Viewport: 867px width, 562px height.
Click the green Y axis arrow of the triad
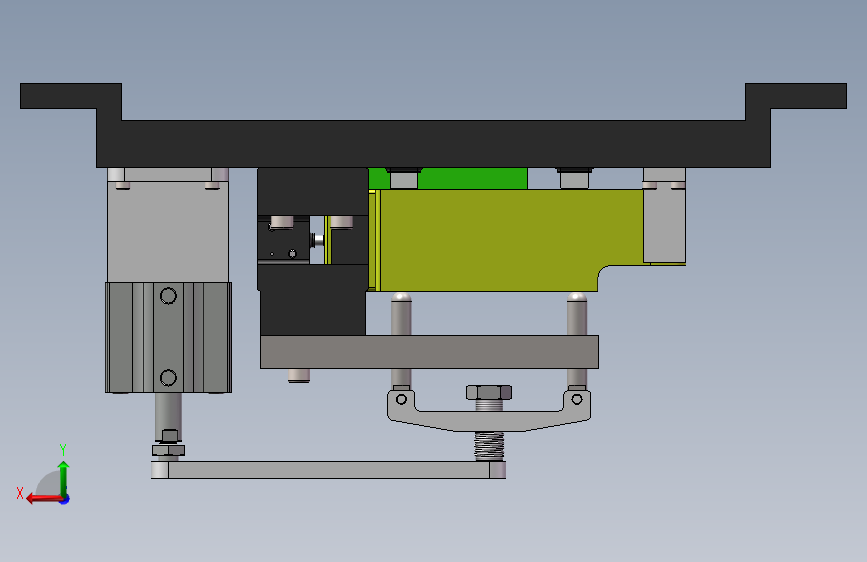point(64,478)
